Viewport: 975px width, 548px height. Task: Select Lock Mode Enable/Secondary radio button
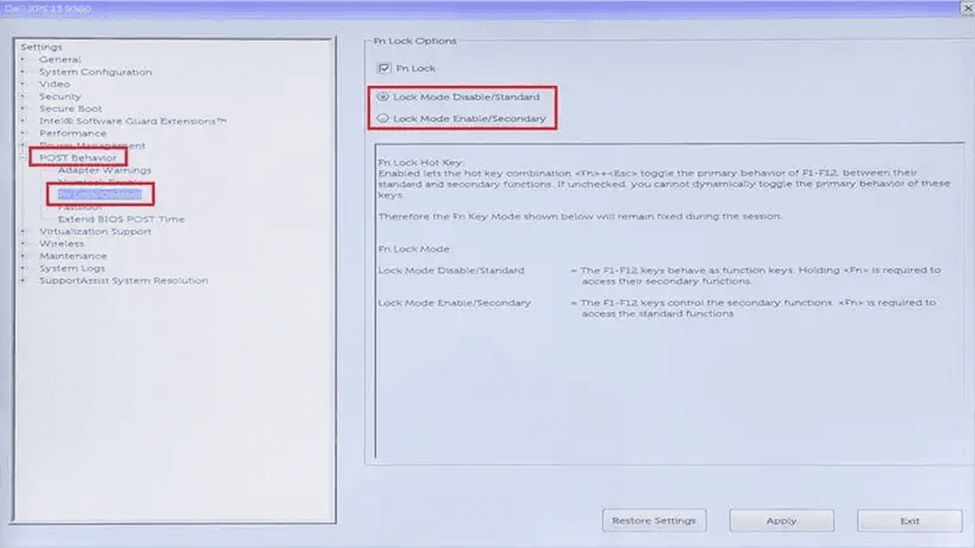383,118
